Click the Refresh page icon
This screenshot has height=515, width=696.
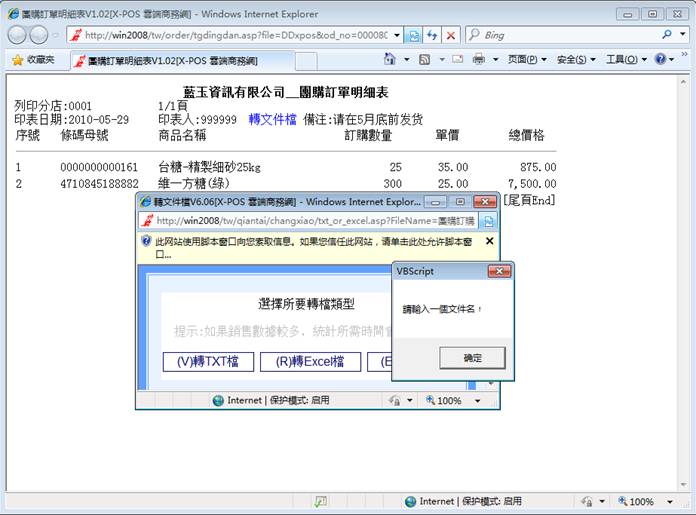tap(432, 35)
